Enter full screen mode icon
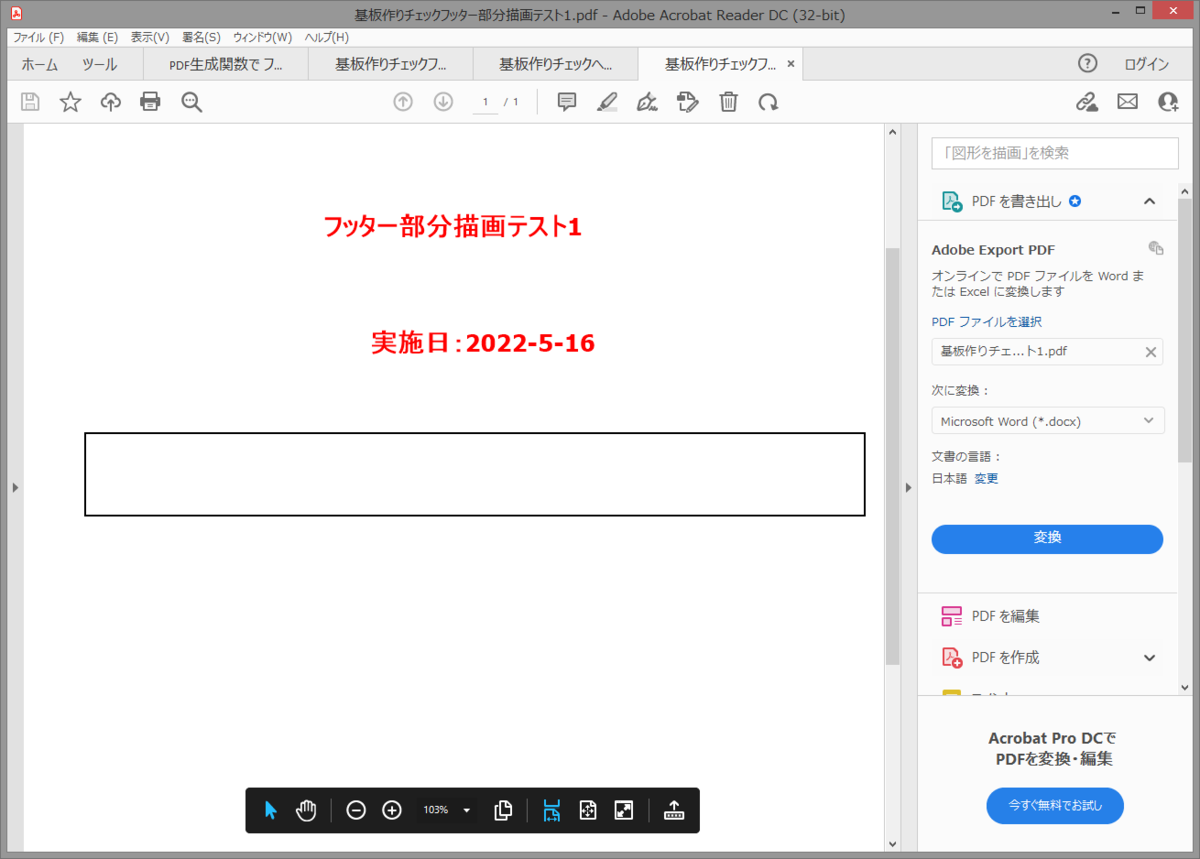1200x859 pixels. 624,810
